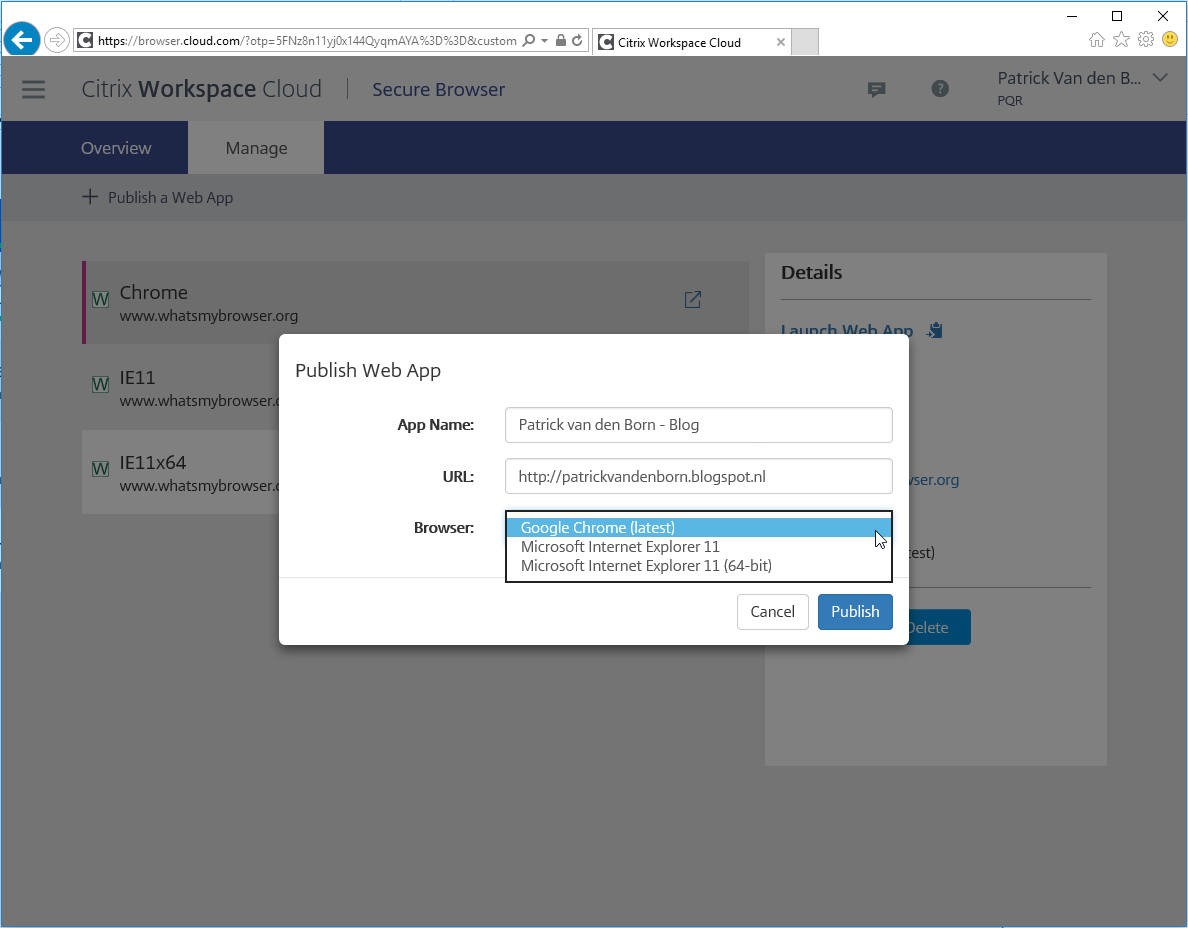
Task: Open the address bar dropdown arrow
Action: [545, 41]
